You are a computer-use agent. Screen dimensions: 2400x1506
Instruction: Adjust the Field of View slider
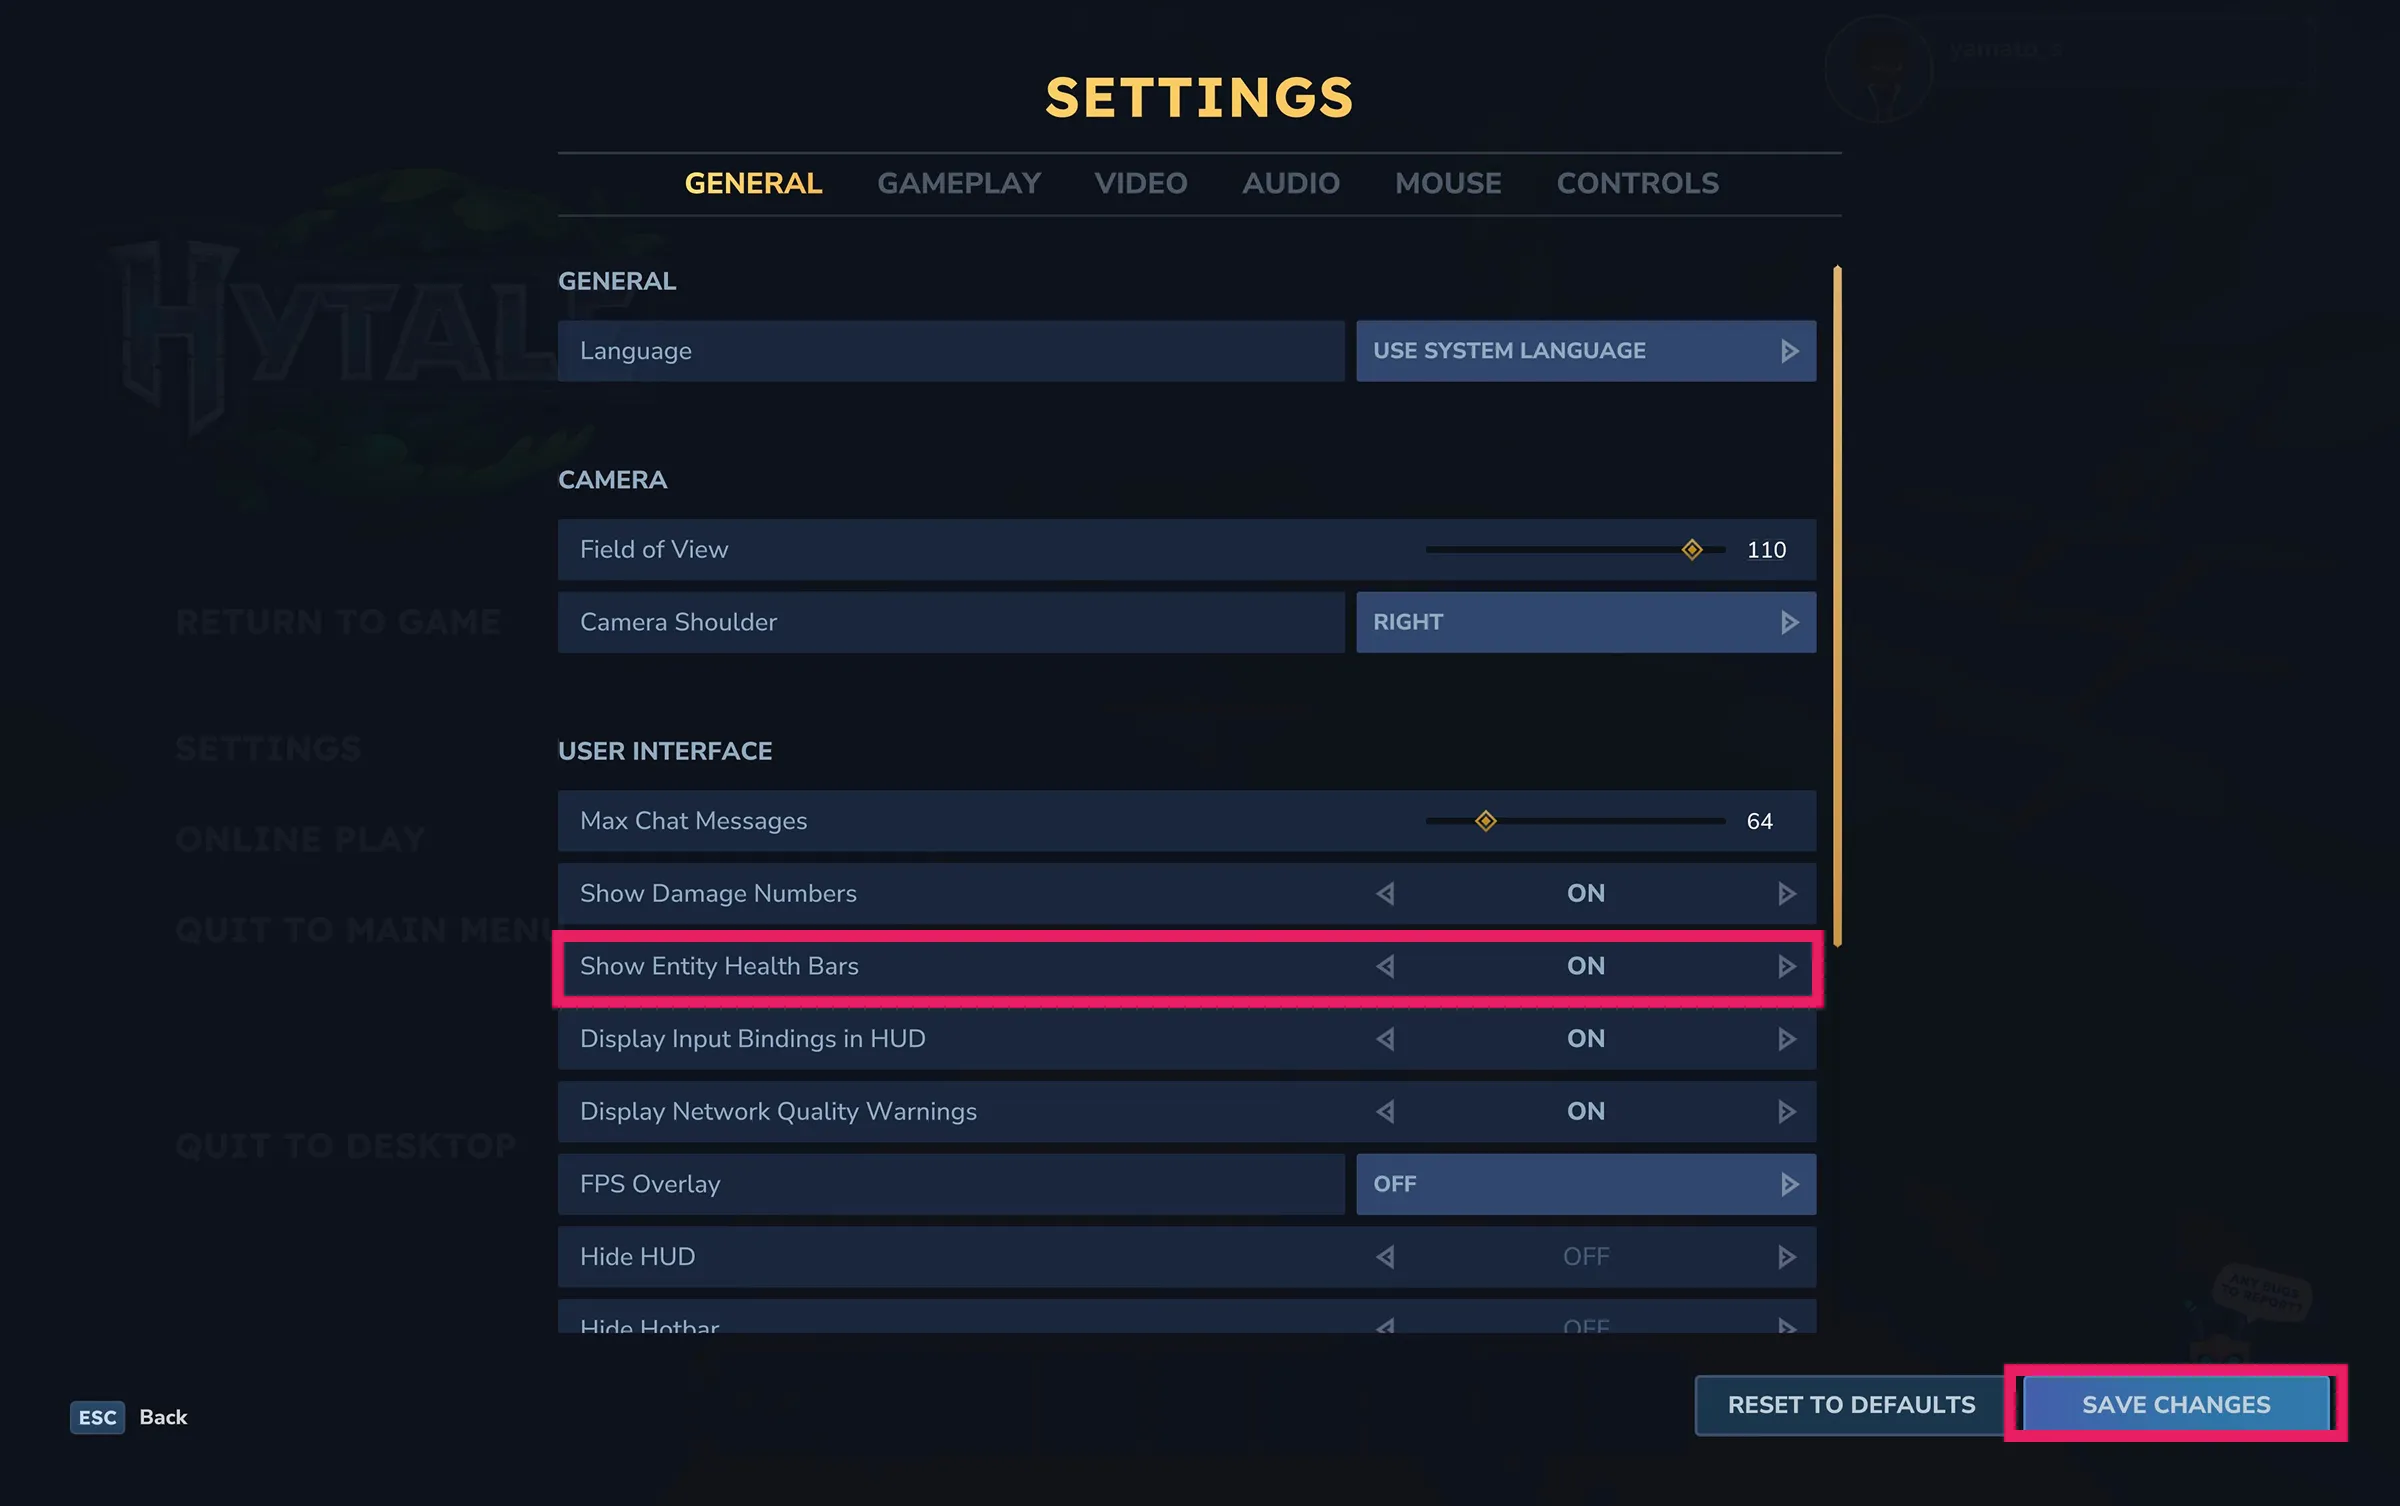click(1692, 549)
